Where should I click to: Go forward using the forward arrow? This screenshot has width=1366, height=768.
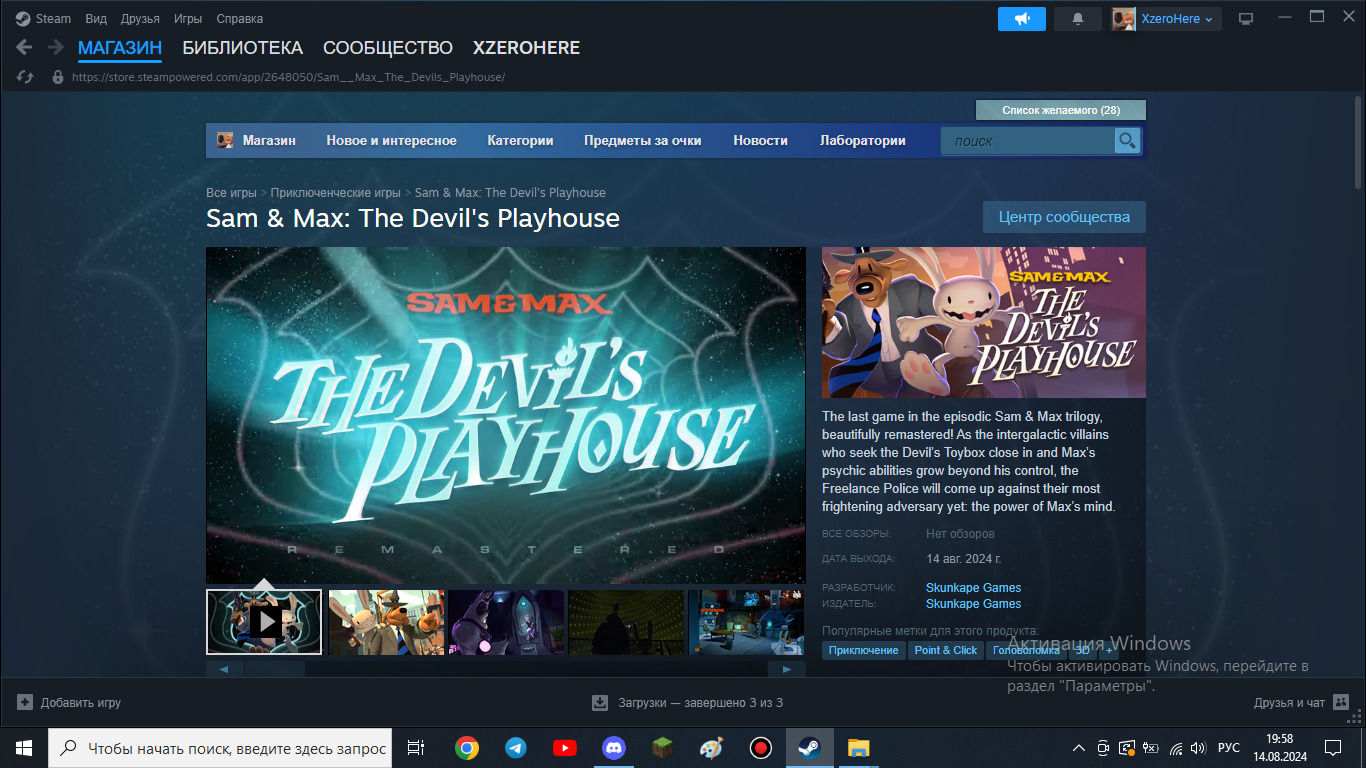56,47
